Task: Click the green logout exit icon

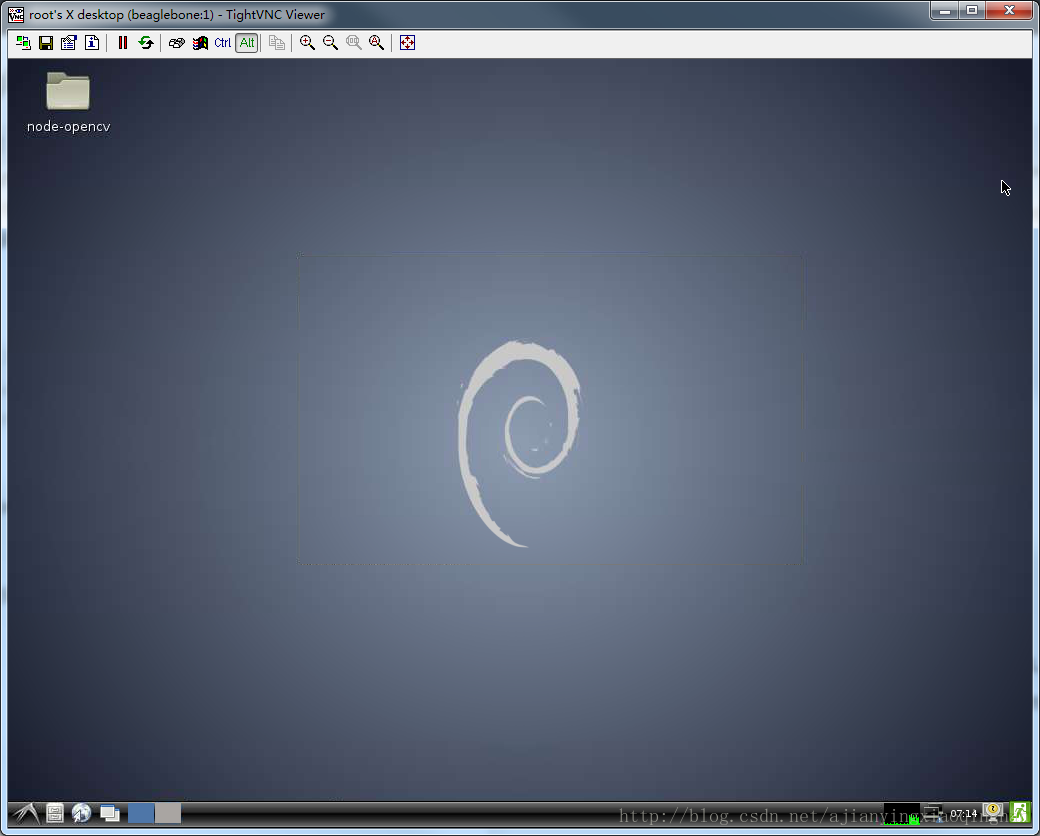Action: click(1019, 813)
